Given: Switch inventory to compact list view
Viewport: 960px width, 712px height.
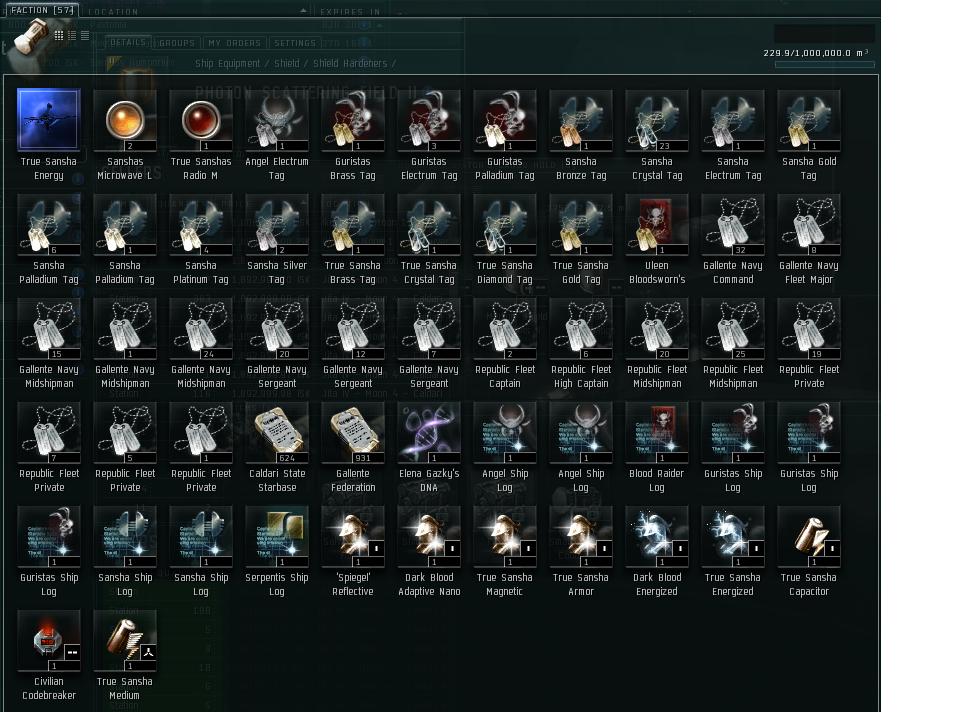Looking at the screenshot, I should click(x=85, y=36).
